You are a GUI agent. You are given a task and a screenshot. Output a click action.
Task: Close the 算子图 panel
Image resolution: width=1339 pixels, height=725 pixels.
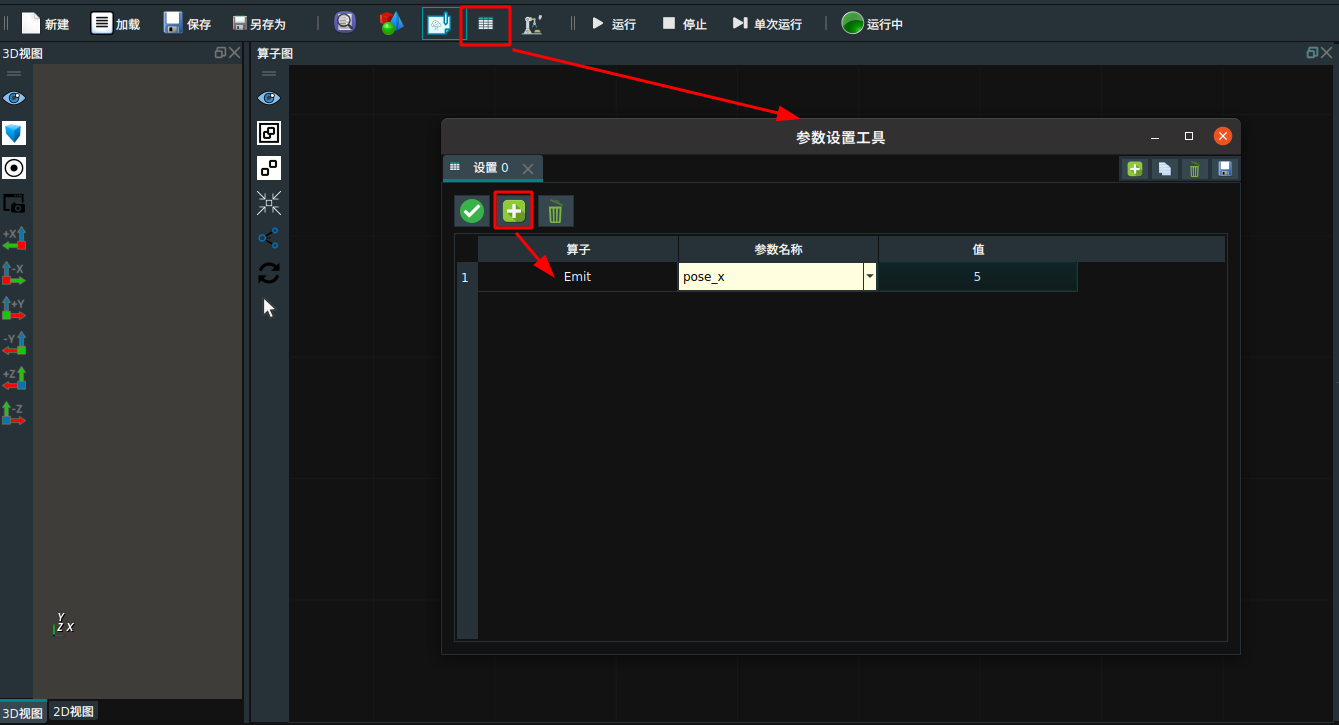[1326, 53]
